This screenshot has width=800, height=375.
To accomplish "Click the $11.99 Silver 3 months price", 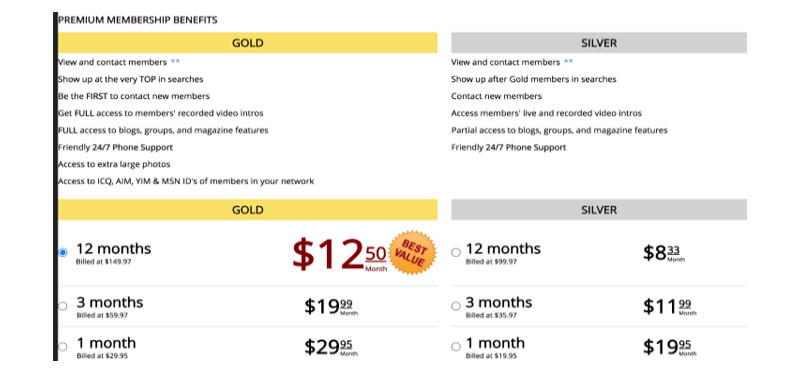I will pyautogui.click(x=669, y=307).
